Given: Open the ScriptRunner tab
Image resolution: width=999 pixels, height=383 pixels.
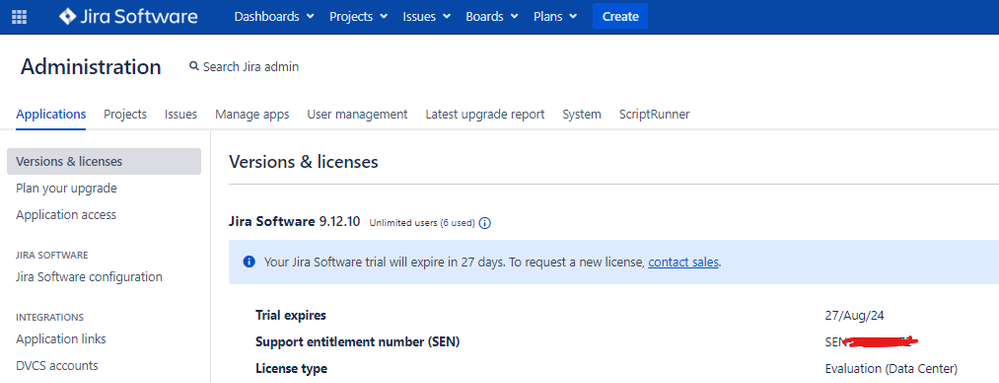Looking at the screenshot, I should tap(654, 114).
